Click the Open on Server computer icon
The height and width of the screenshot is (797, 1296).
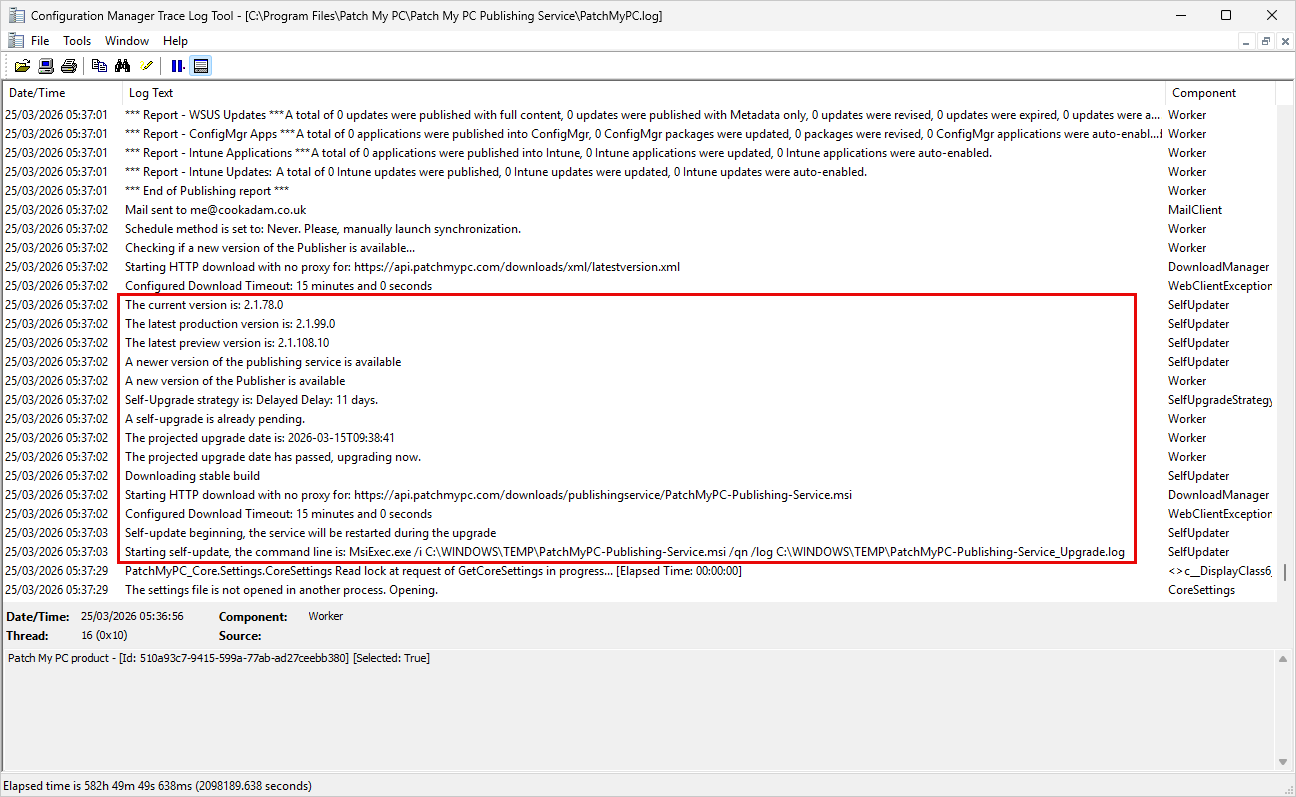46,66
